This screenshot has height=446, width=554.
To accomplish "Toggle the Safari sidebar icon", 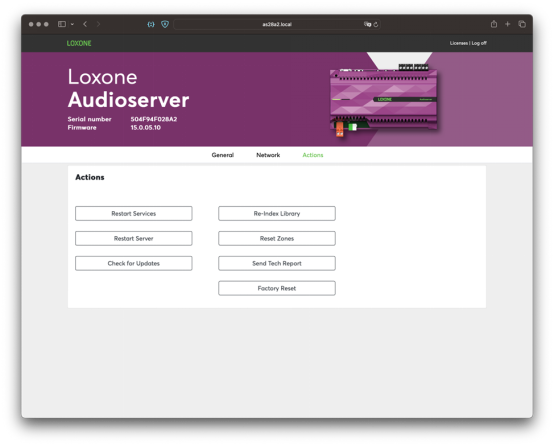I will coord(62,24).
